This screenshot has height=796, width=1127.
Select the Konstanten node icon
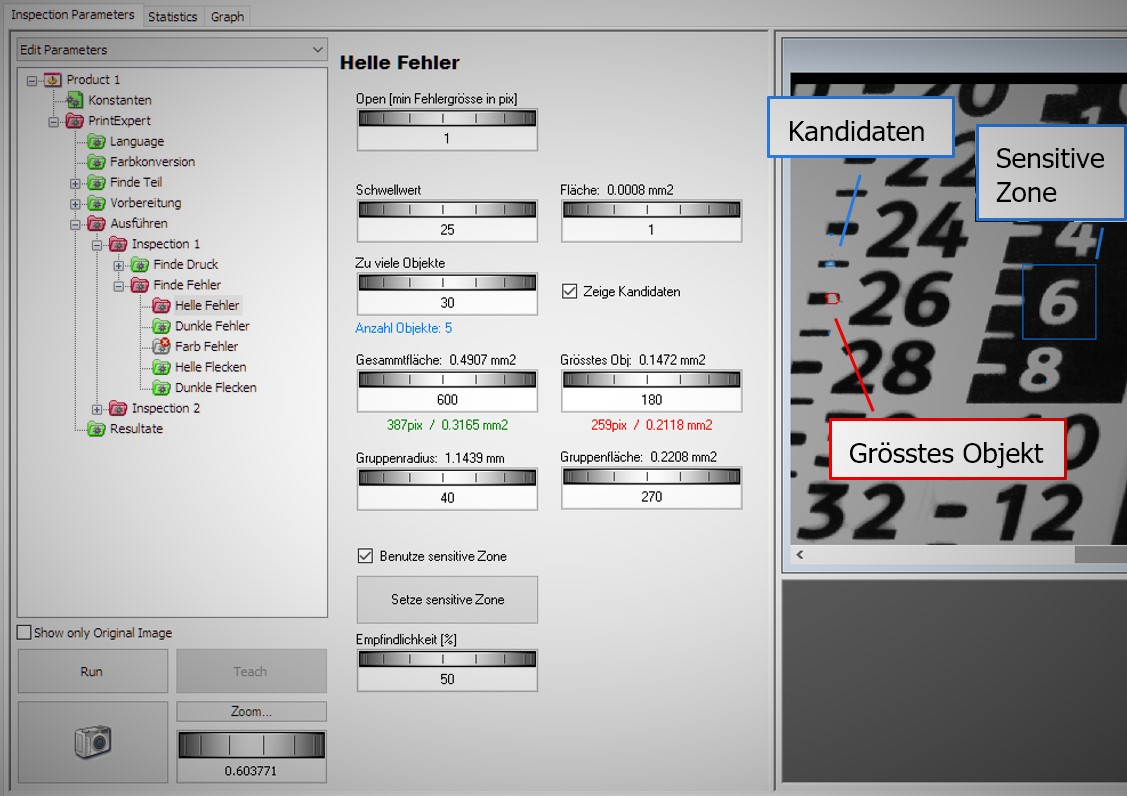click(75, 100)
